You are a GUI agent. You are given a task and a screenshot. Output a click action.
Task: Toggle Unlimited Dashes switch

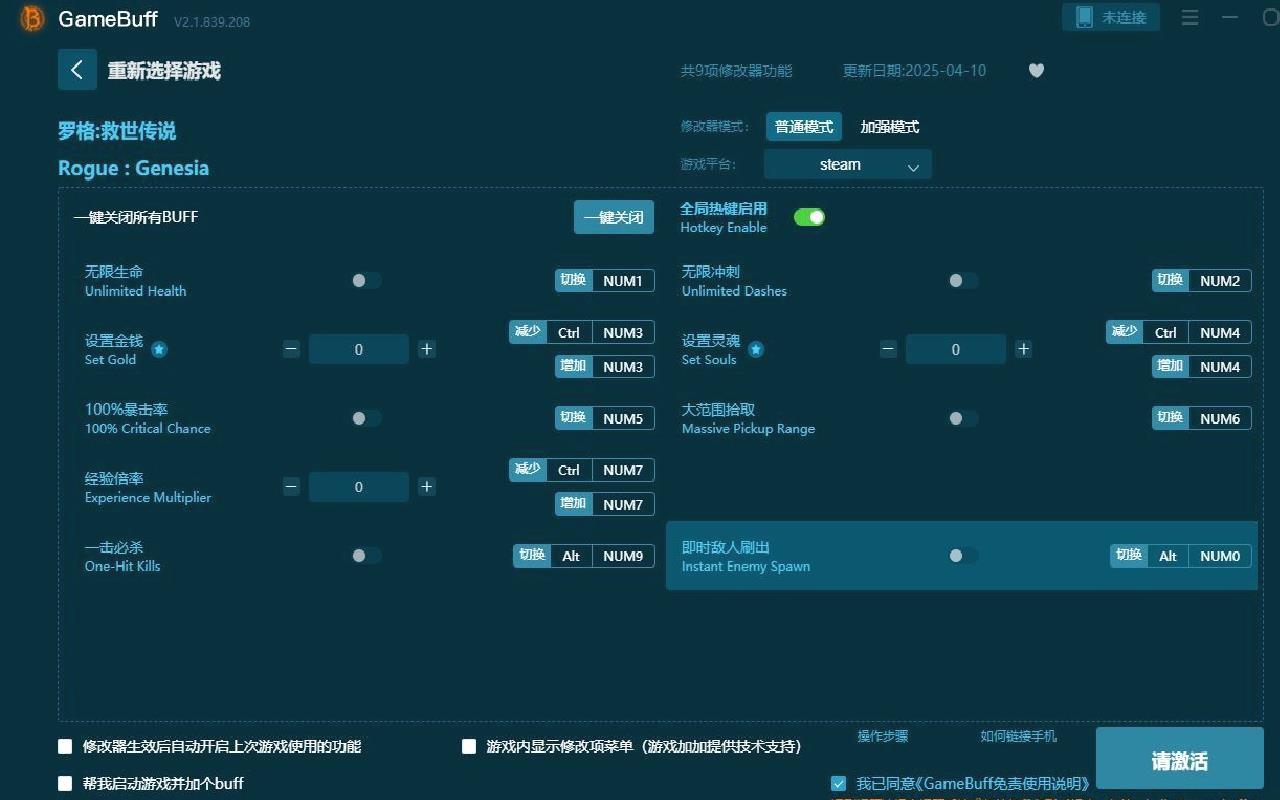963,281
